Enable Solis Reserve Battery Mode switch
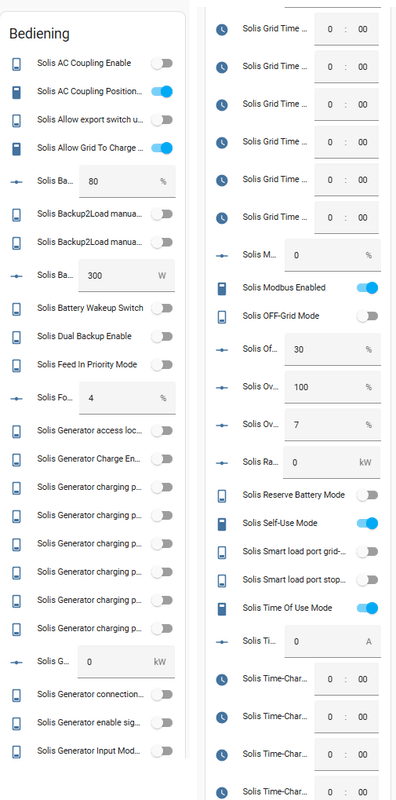396x800 pixels. click(x=367, y=495)
